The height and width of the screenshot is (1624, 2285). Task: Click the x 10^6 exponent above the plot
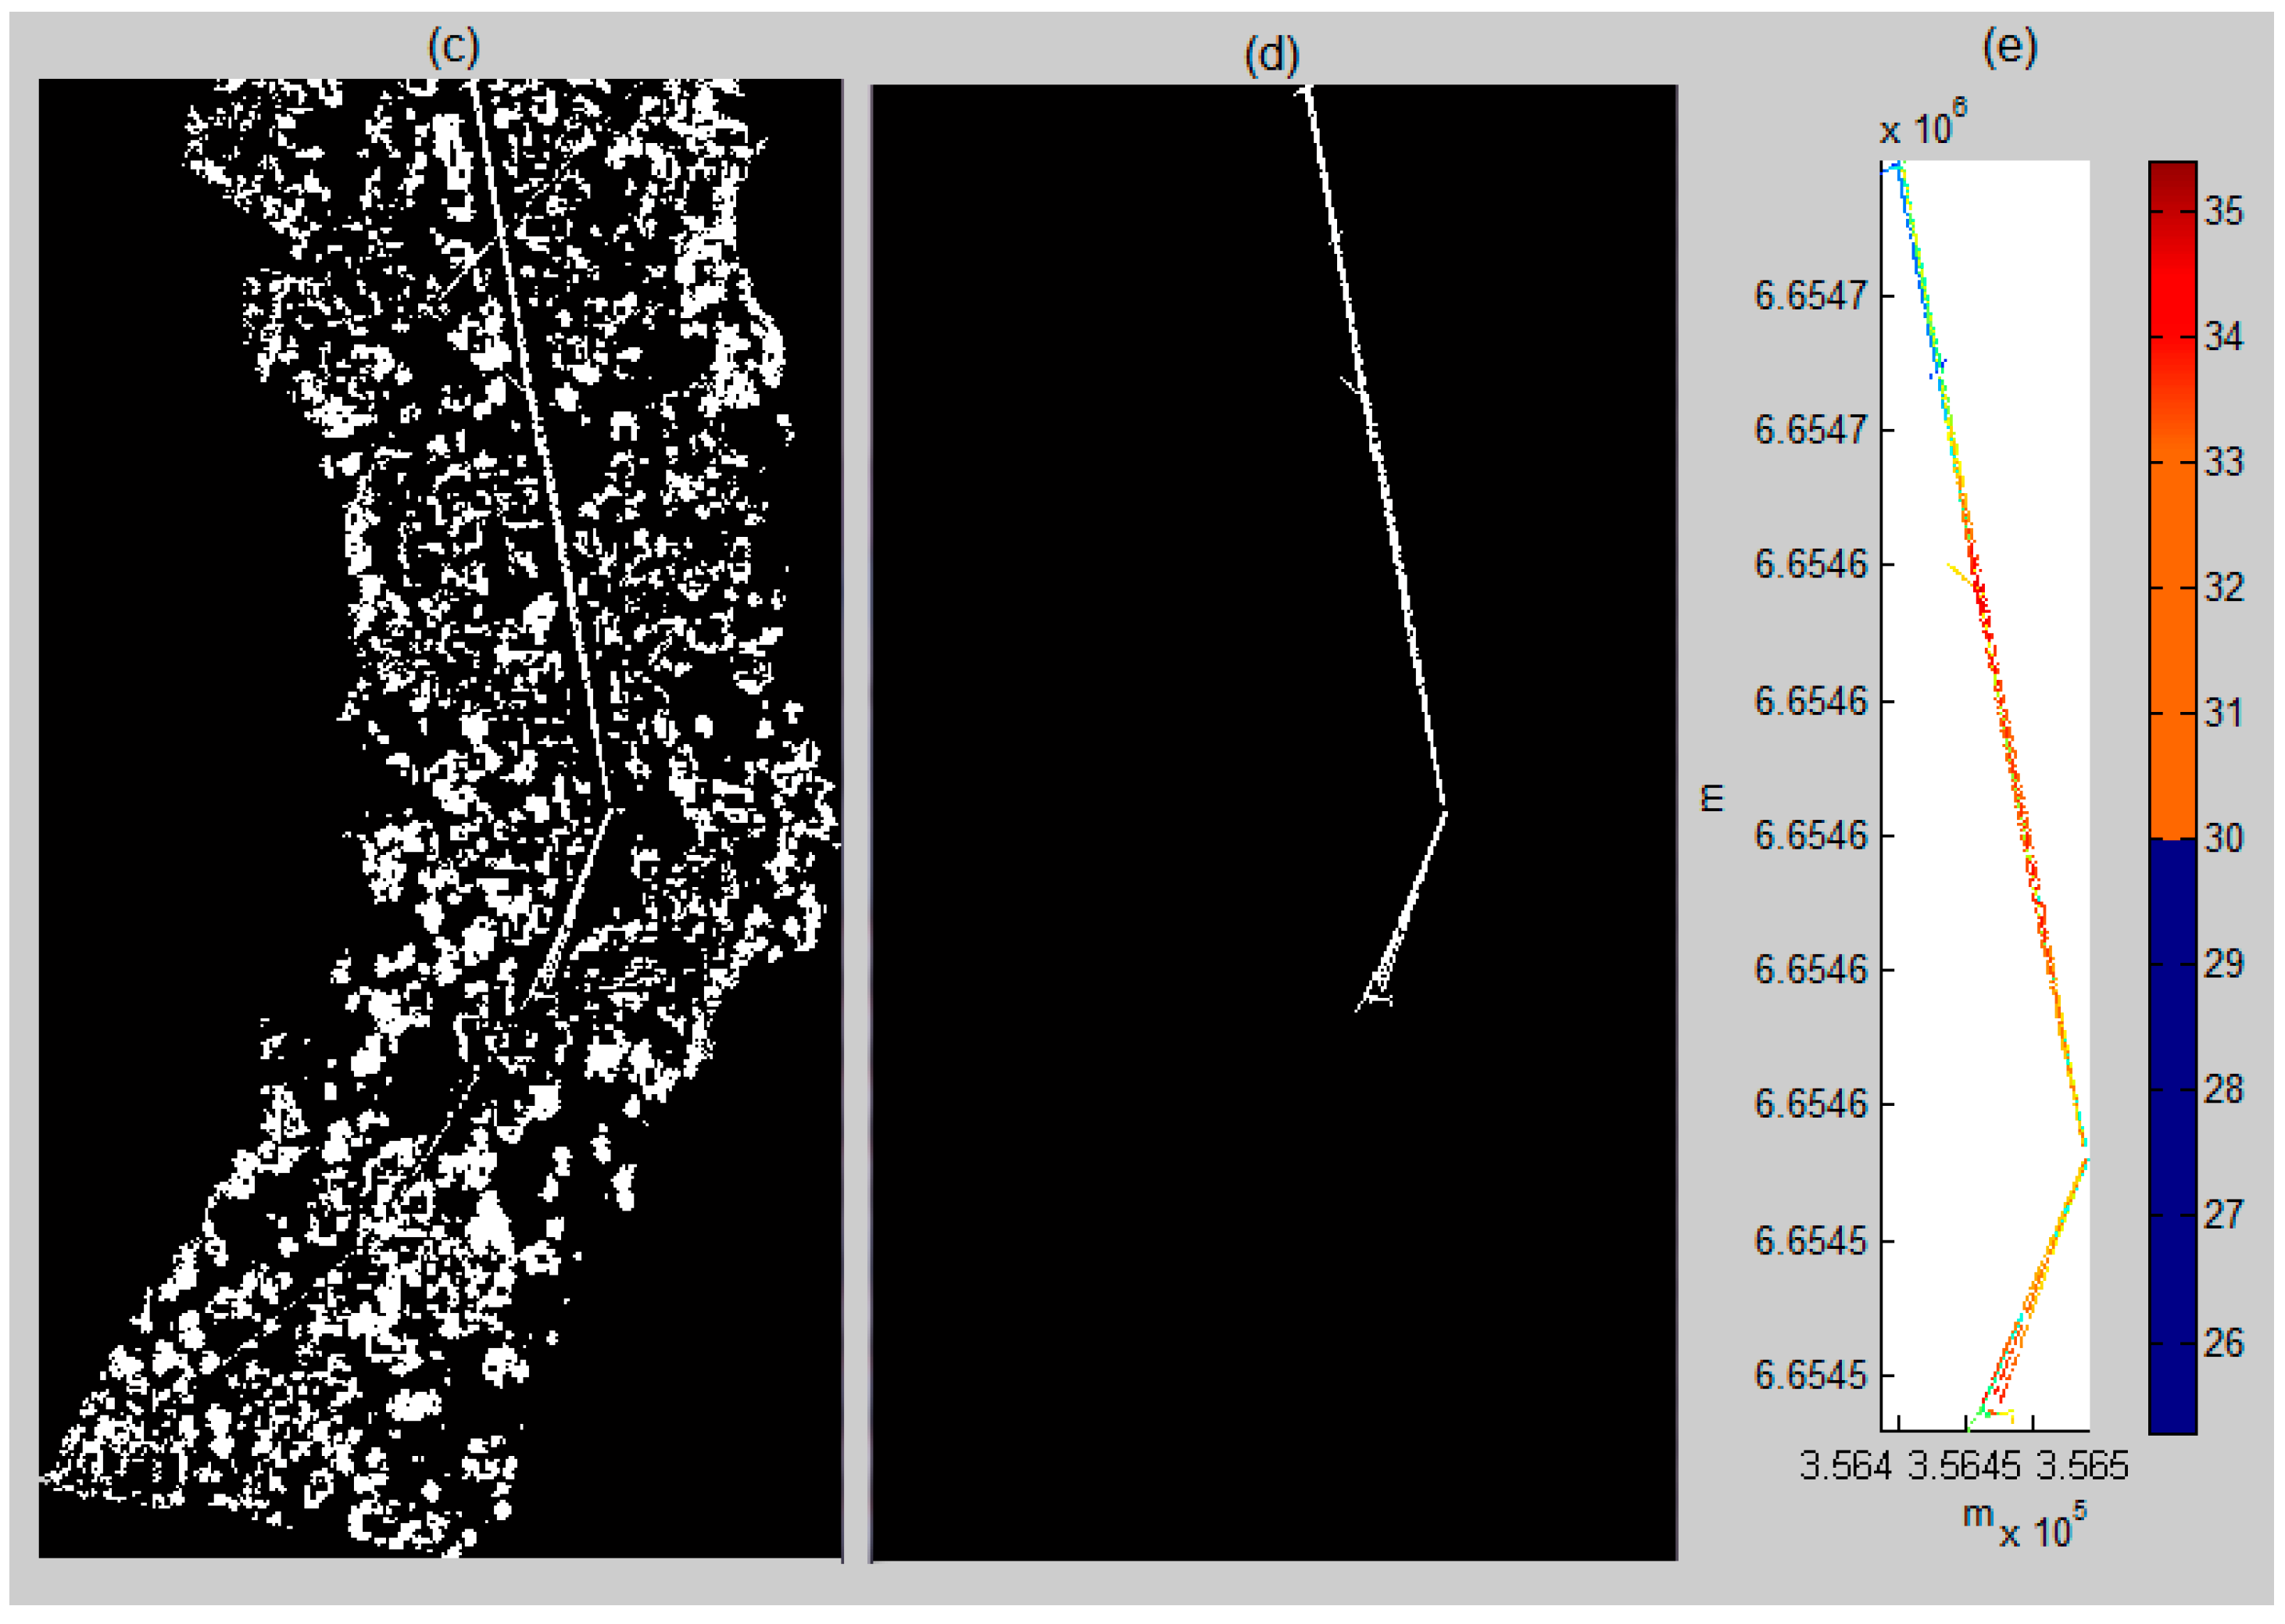[1921, 125]
